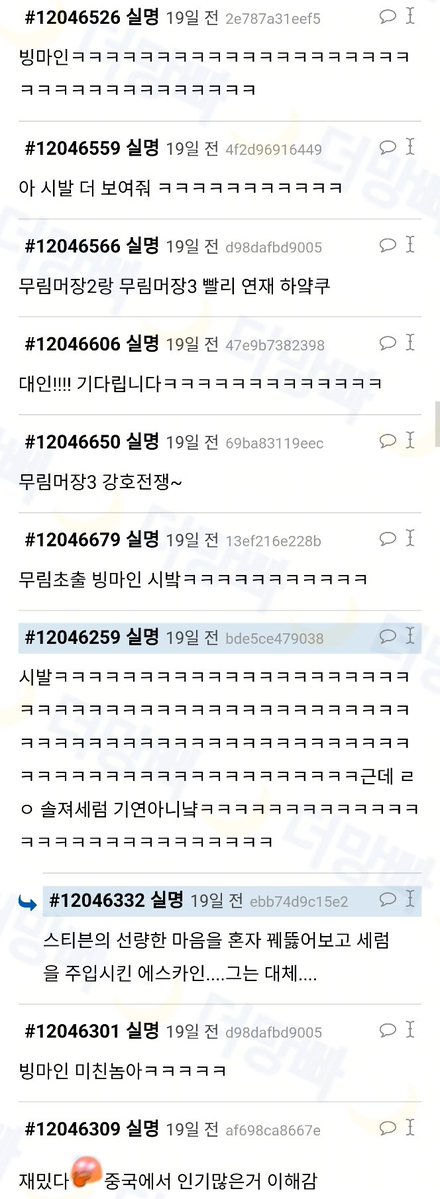
Task: Click the curved reply arrow beside #12046332
Action: point(28,903)
